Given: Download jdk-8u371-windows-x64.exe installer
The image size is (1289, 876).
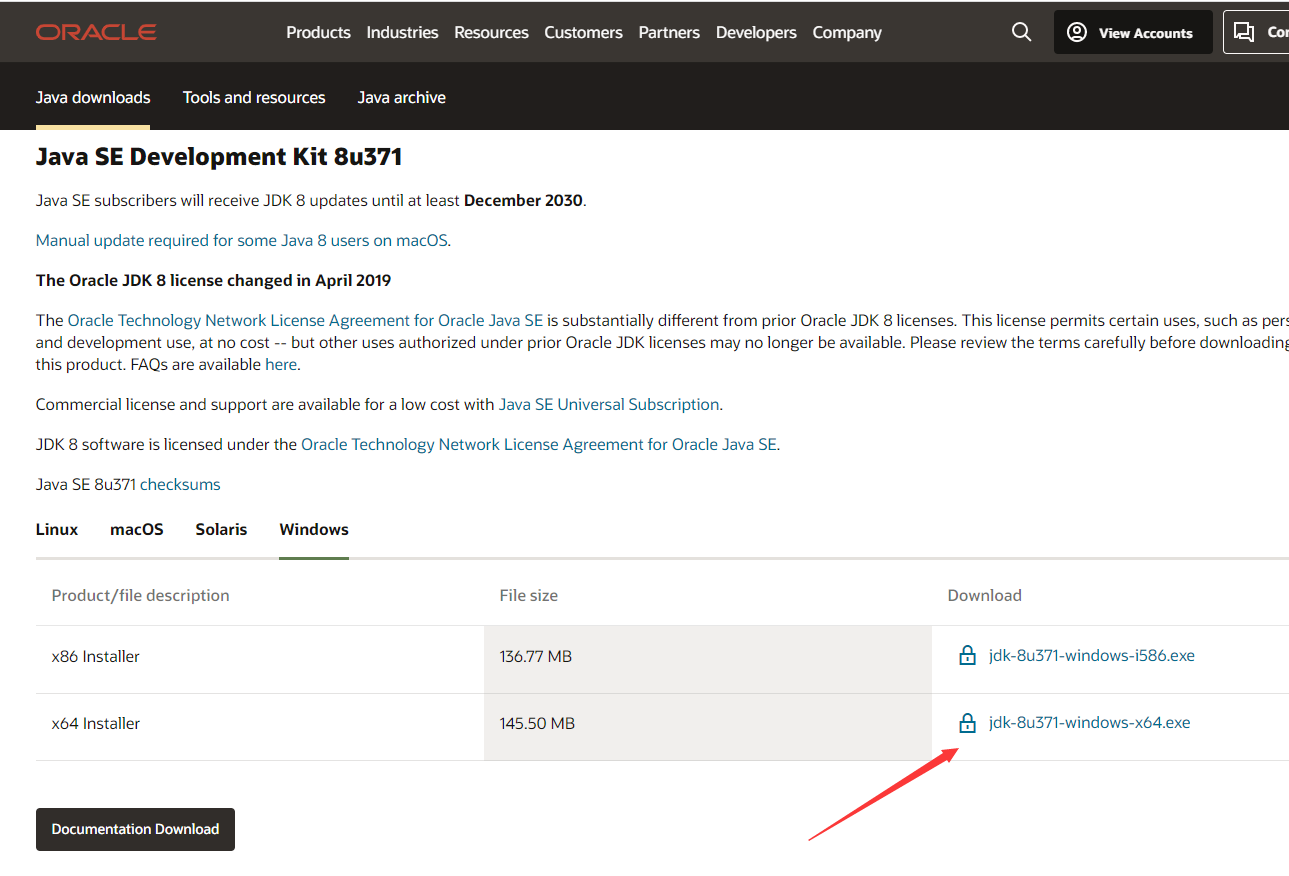Looking at the screenshot, I should [1089, 723].
